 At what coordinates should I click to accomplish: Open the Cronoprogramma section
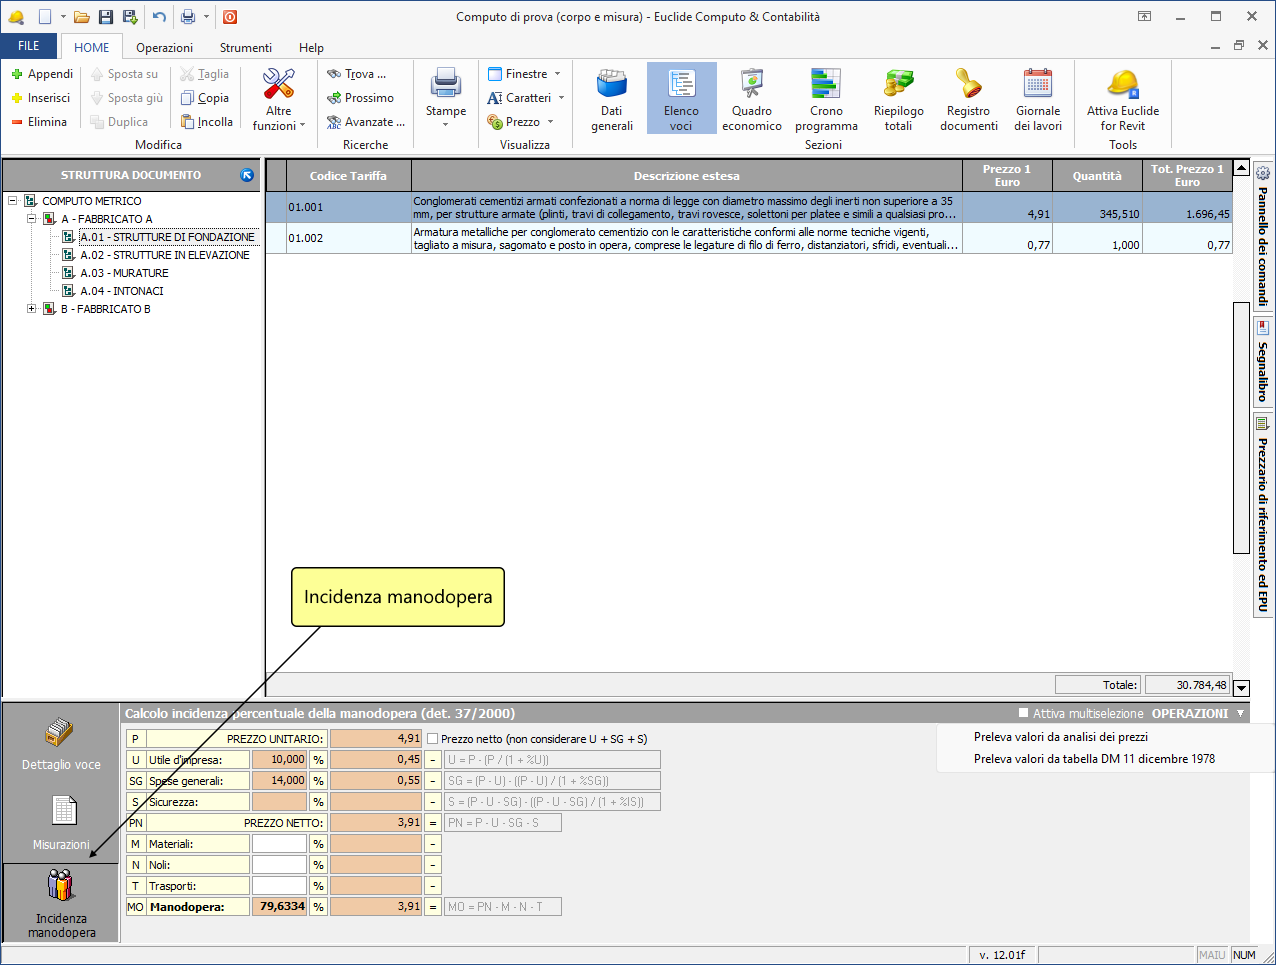(x=826, y=99)
